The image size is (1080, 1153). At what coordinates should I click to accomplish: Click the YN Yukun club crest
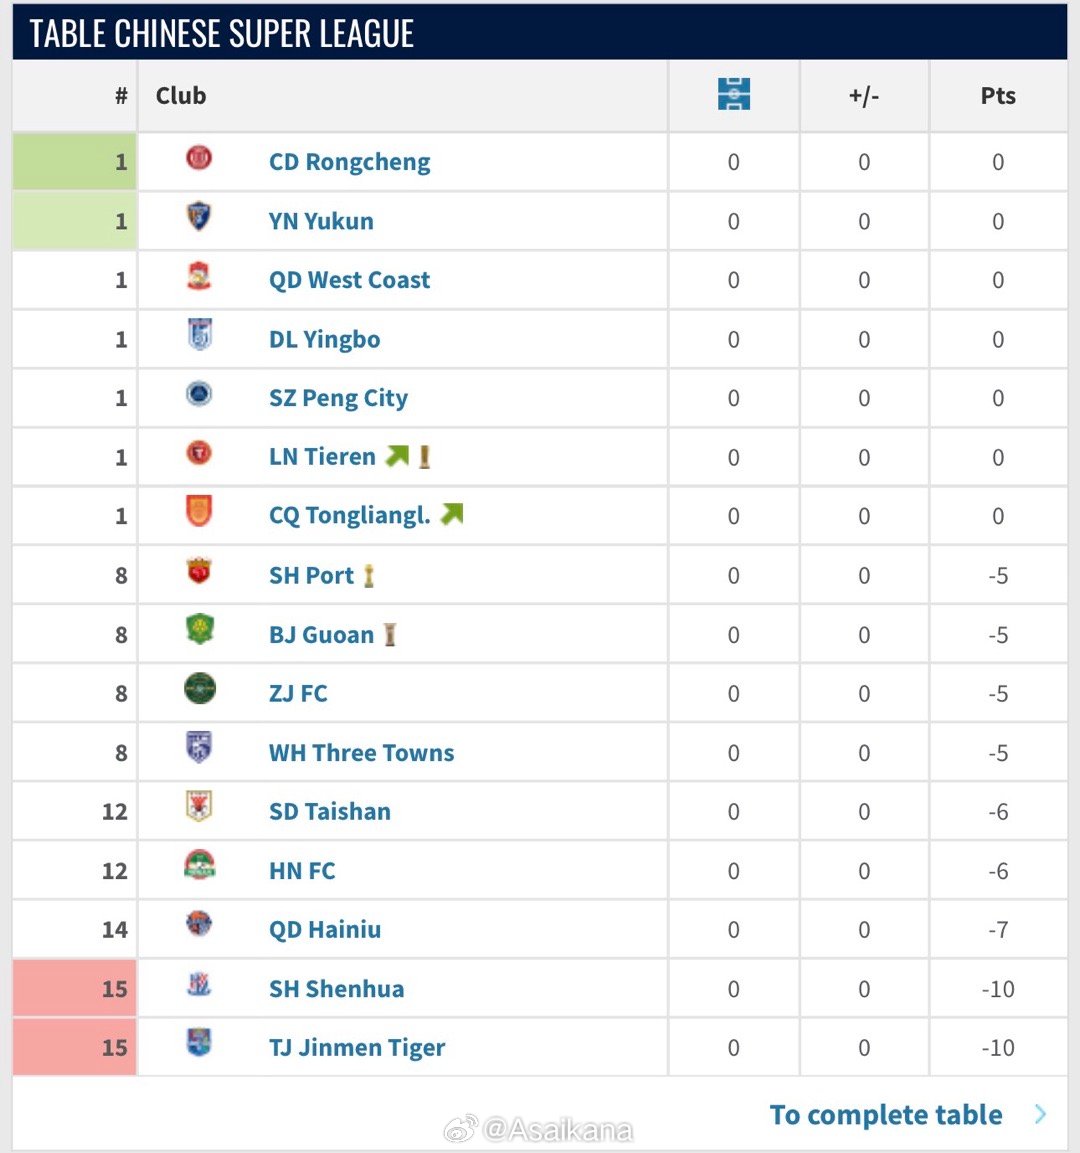[x=199, y=216]
